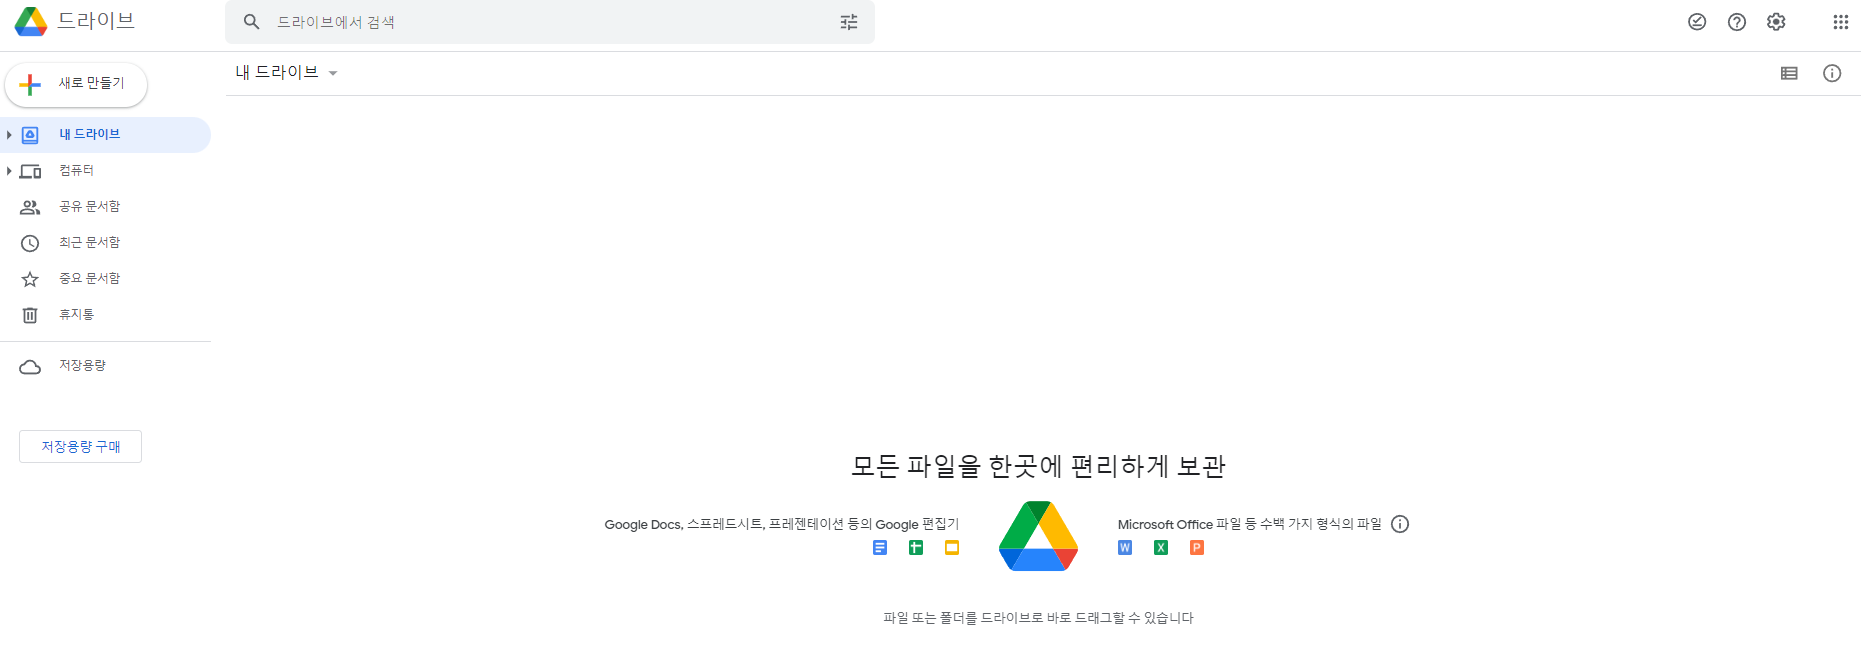Click the PowerPoint file icon

tap(1197, 547)
